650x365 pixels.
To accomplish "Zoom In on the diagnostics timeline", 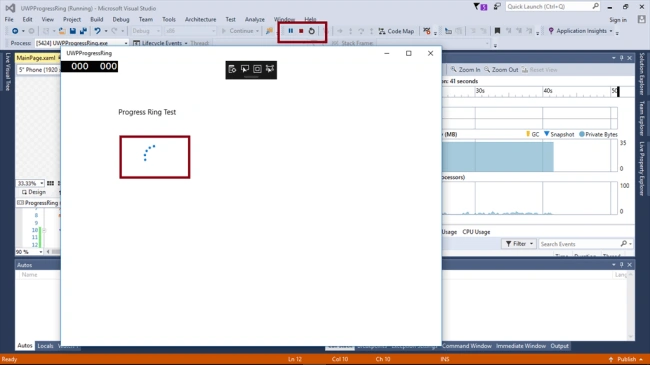I will (465, 70).
